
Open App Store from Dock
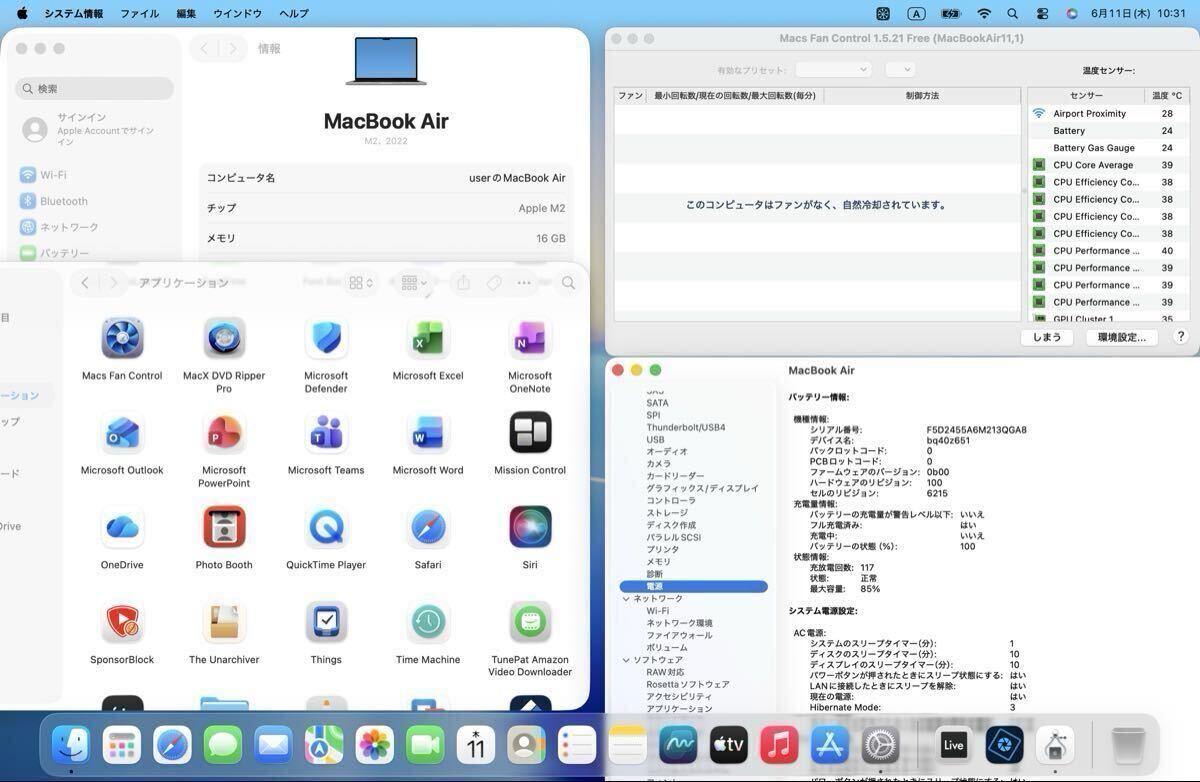tap(830, 745)
